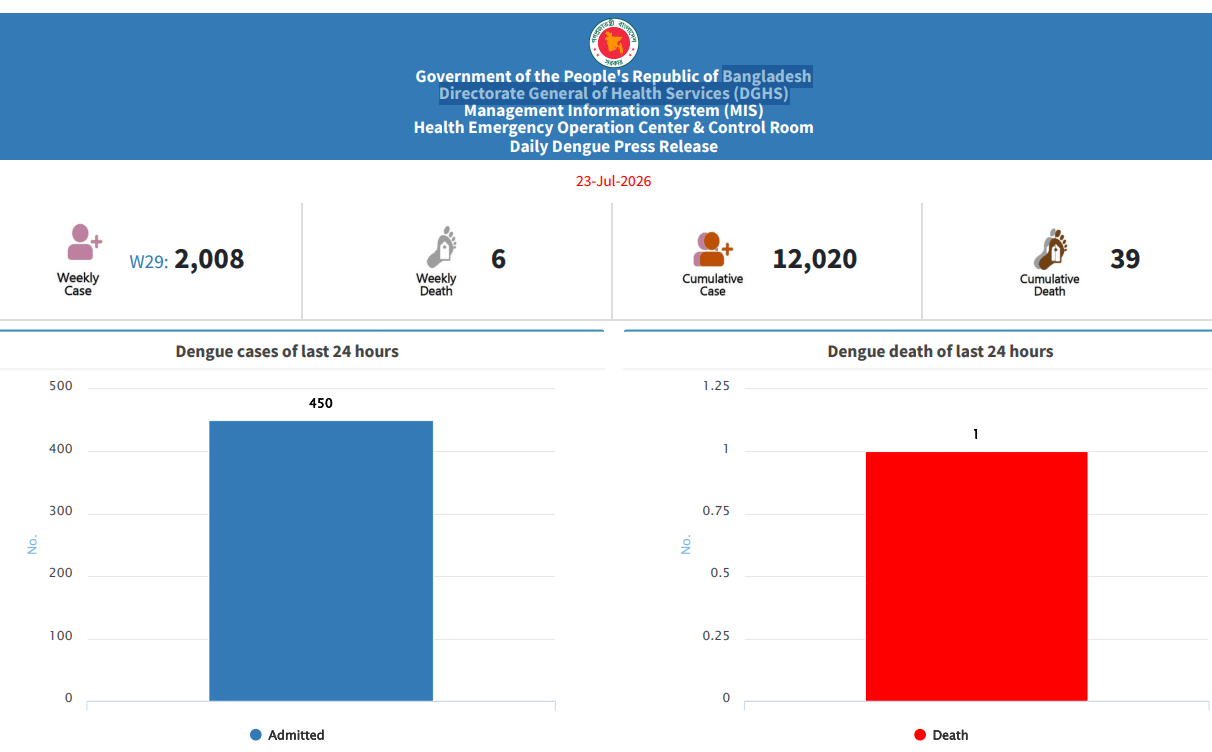Toggle the Admitted legend item
Screen dimensions: 1212x752
pos(287,735)
